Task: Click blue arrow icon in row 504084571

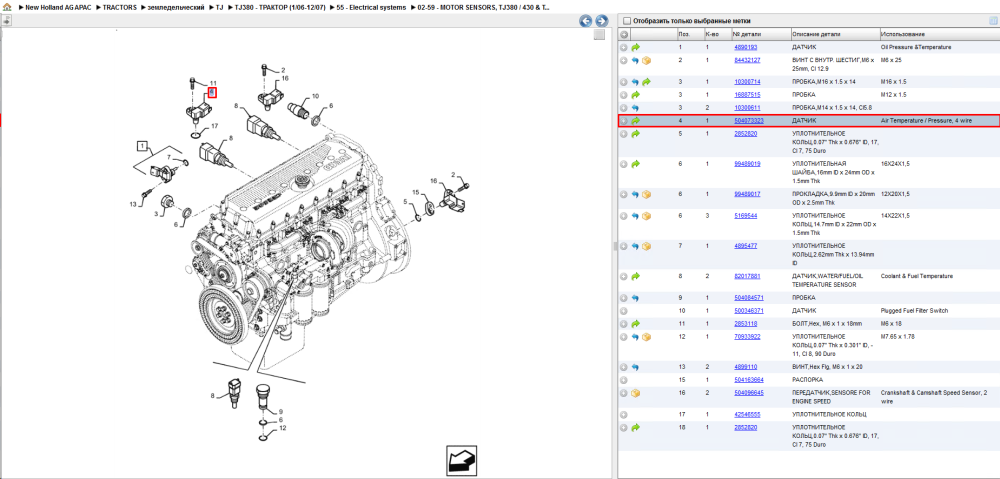Action: click(636, 298)
